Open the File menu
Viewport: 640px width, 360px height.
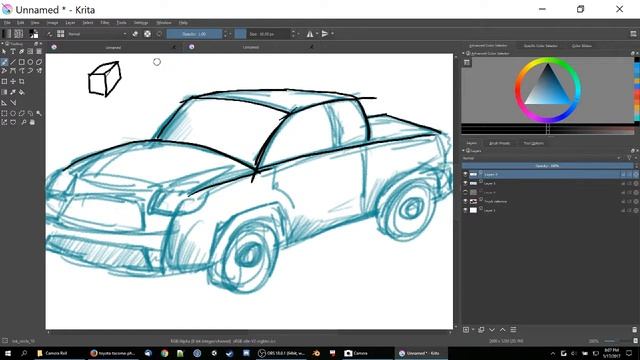[7, 23]
